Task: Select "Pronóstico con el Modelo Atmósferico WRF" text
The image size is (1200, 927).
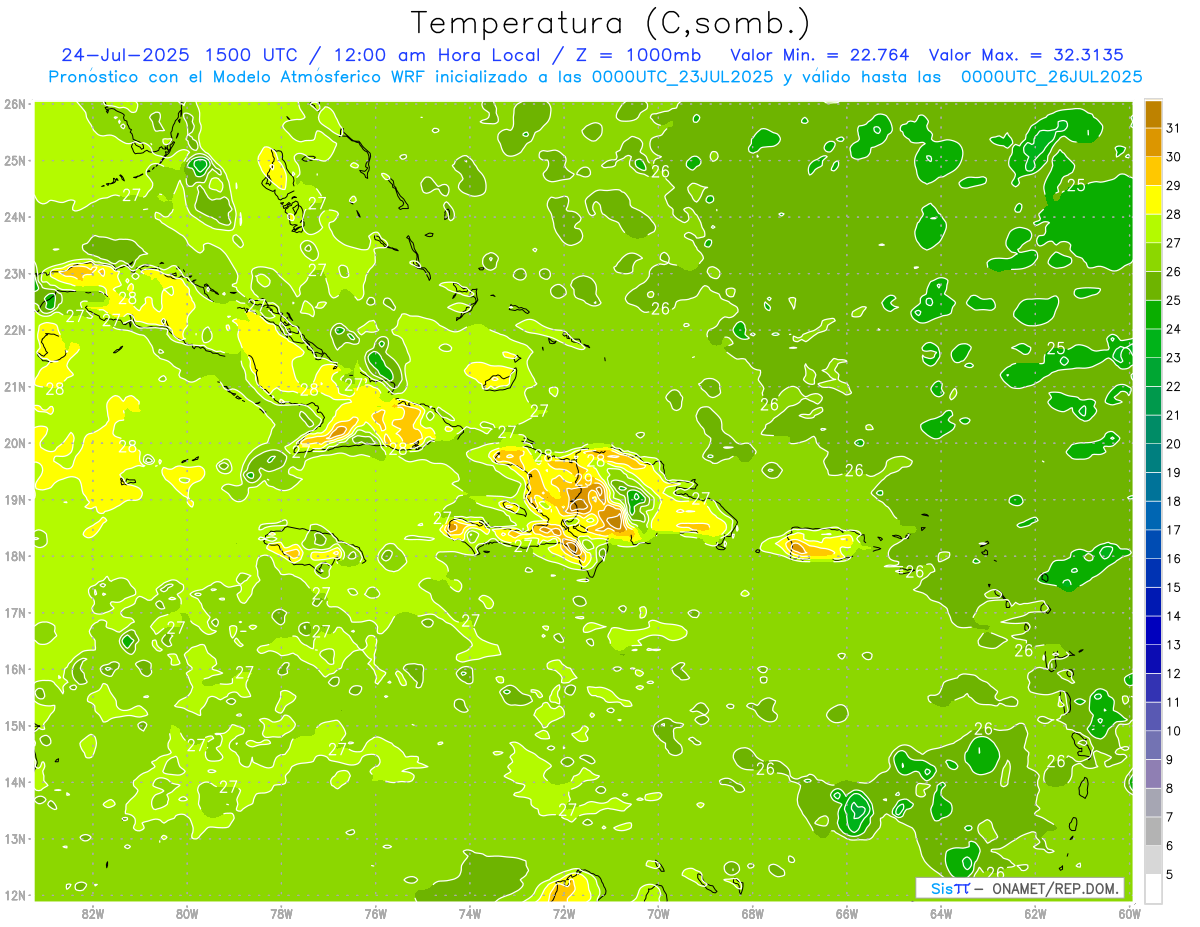Action: 239,77
